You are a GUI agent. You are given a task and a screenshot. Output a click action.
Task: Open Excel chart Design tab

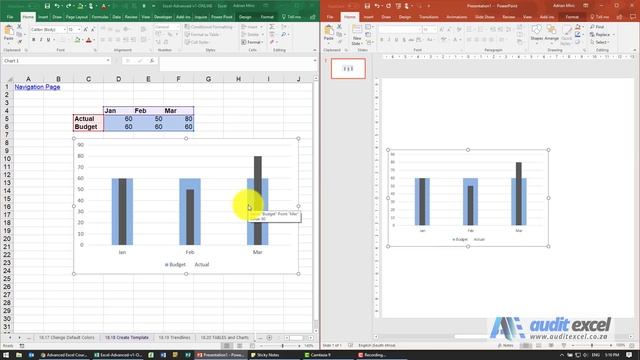245,17
